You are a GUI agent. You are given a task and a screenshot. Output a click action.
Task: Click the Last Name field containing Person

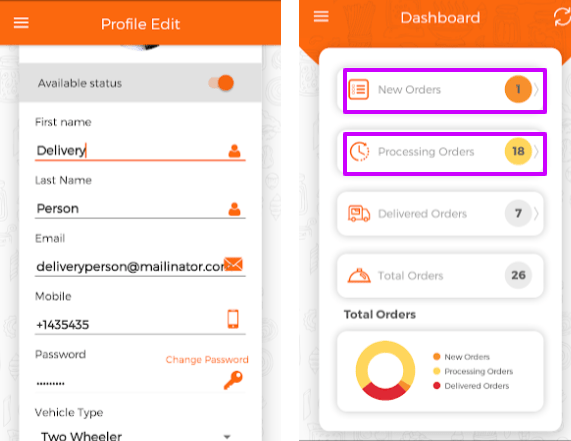click(x=140, y=208)
